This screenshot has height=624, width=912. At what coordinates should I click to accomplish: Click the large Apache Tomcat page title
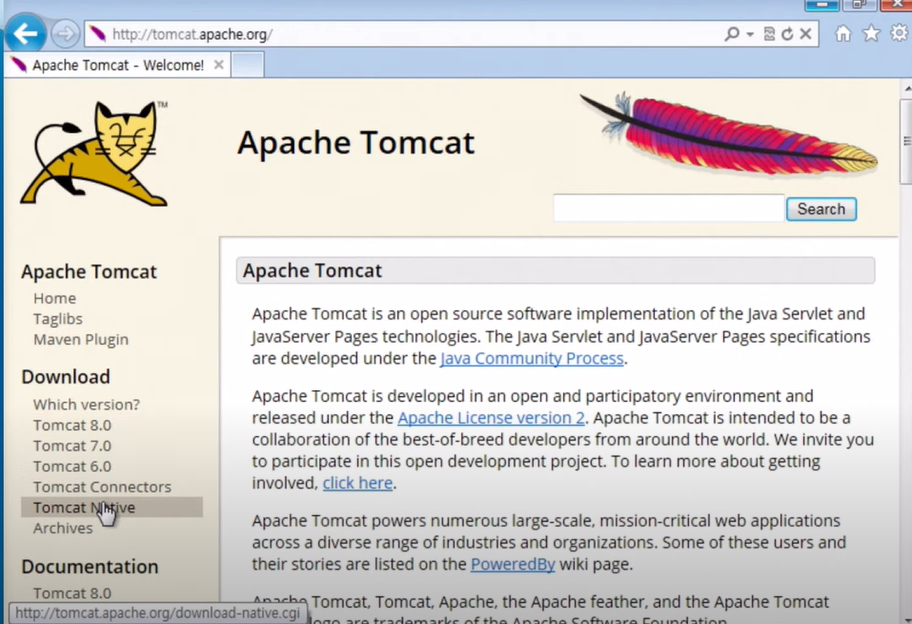coord(356,142)
